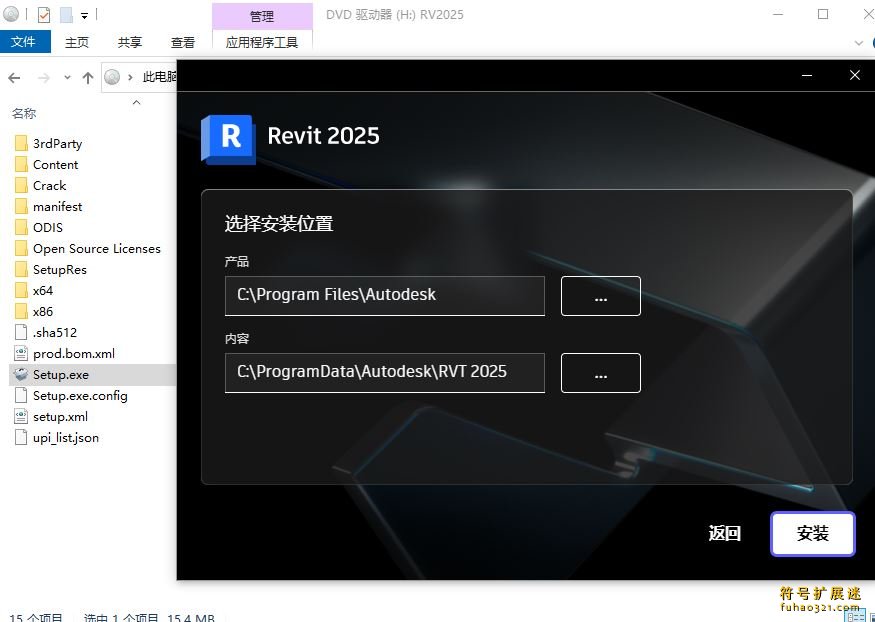The image size is (875, 622).
Task: Click the new folder icon in quick access toolbar
Action: click(66, 15)
